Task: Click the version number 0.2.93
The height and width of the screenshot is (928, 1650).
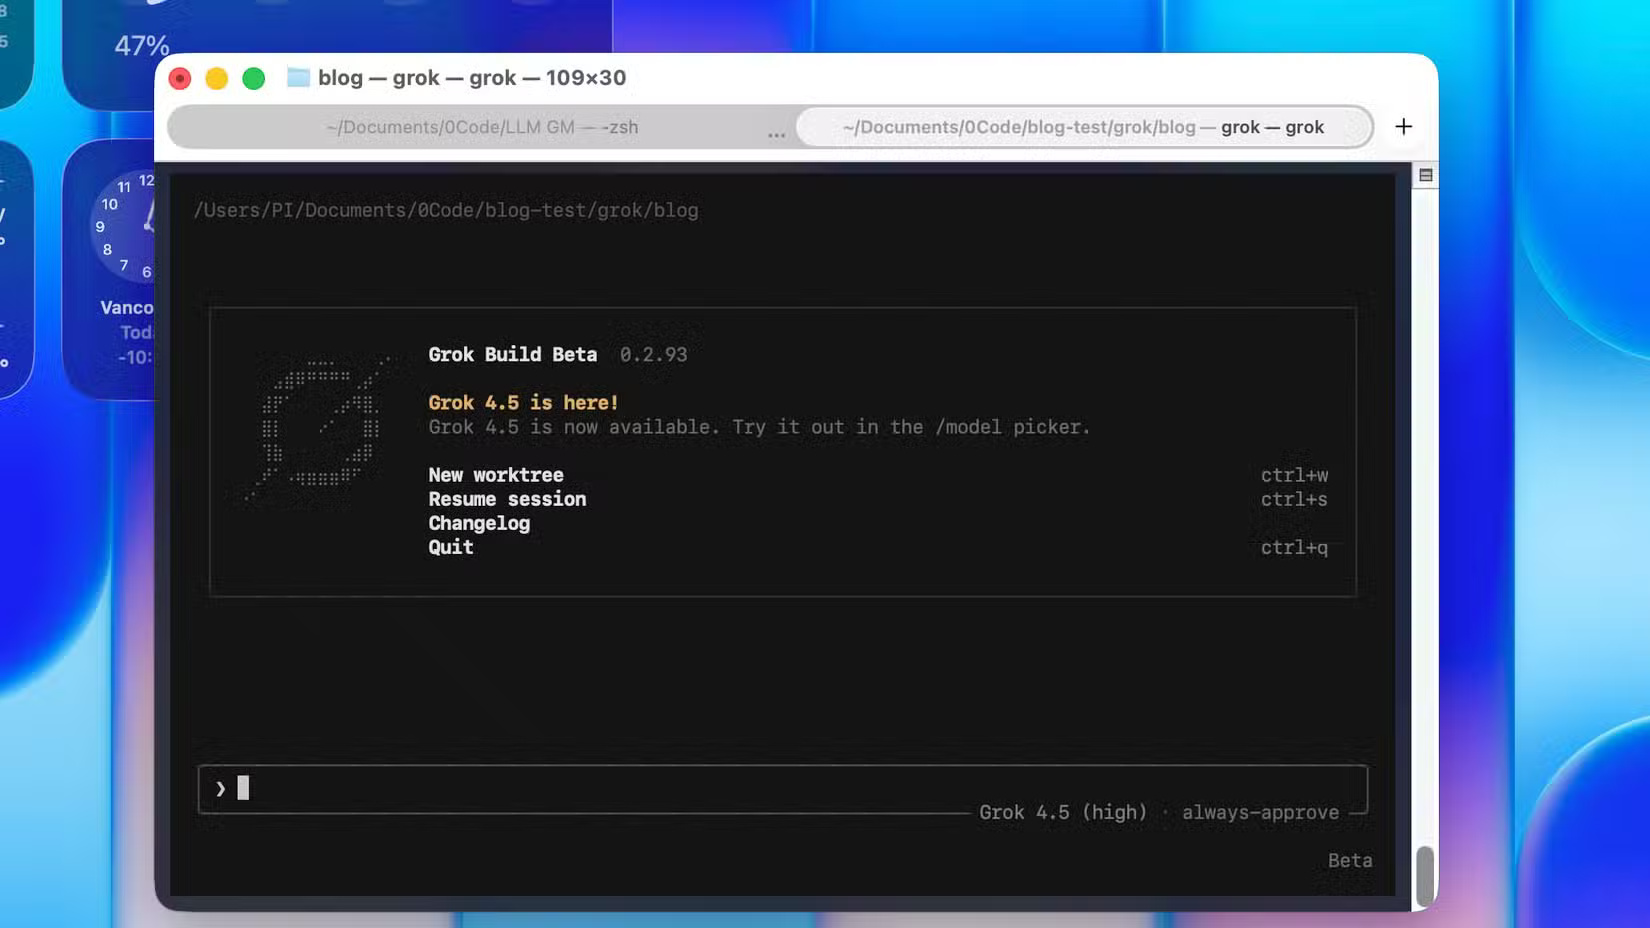Action: [x=653, y=354]
